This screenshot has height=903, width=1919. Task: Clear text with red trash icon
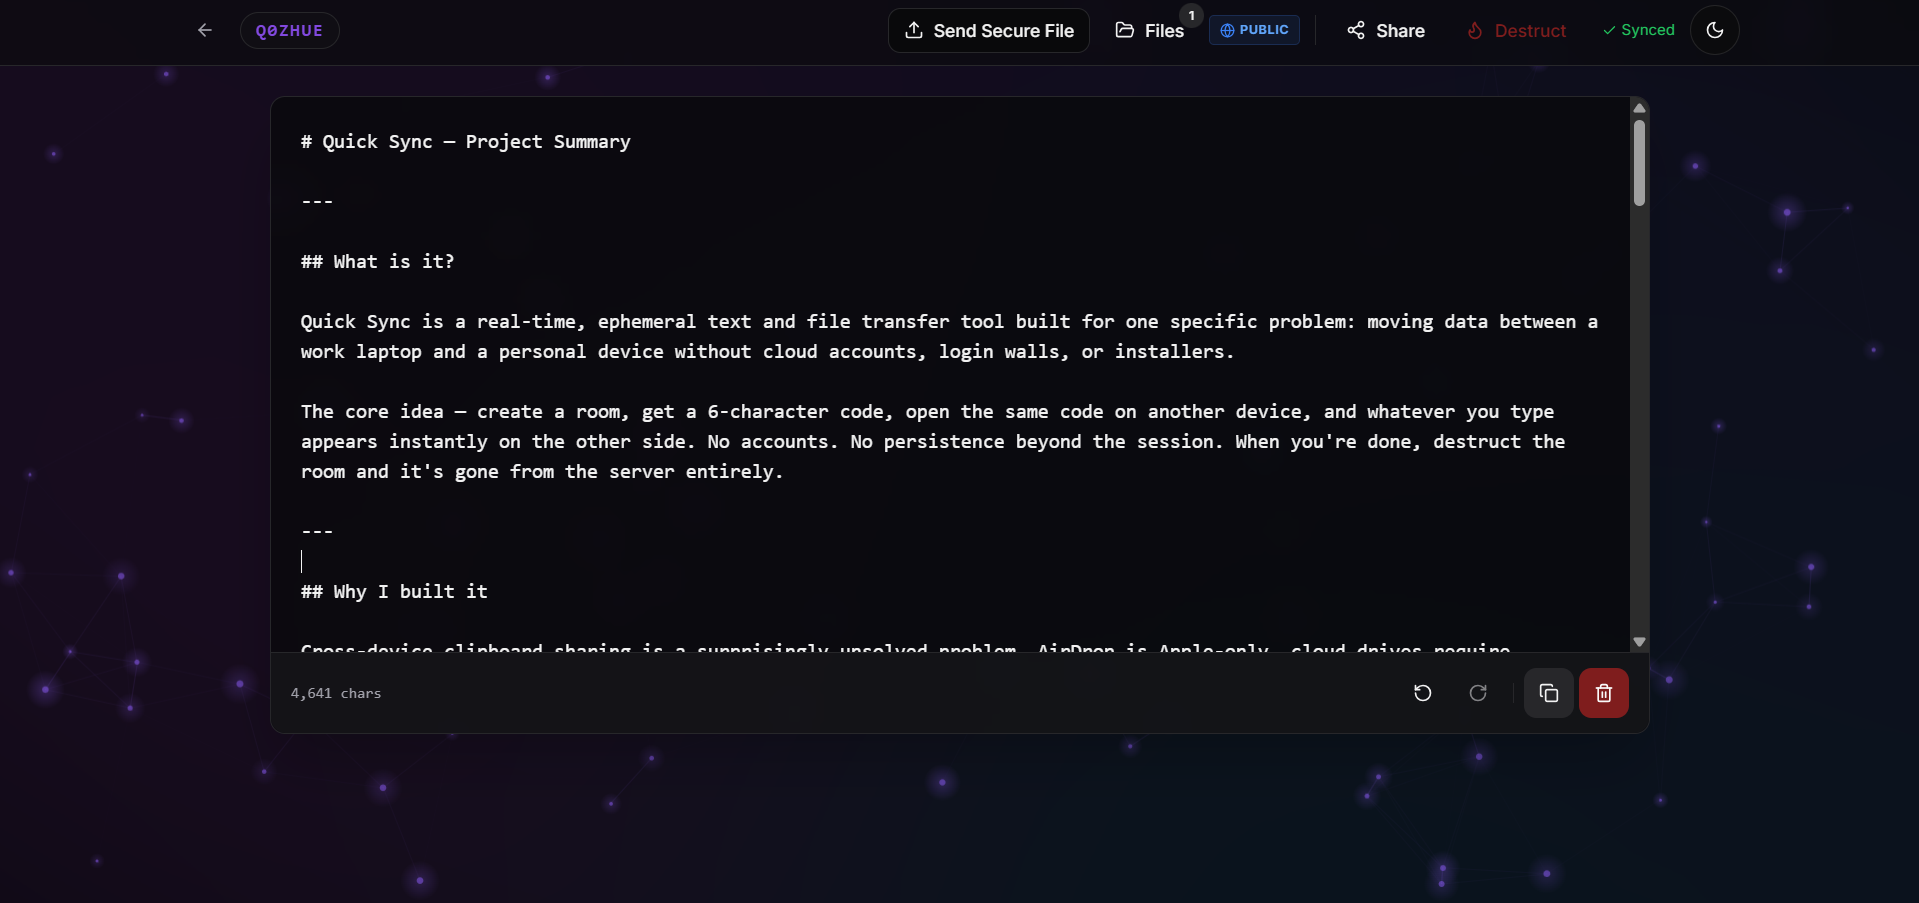[1603, 693]
